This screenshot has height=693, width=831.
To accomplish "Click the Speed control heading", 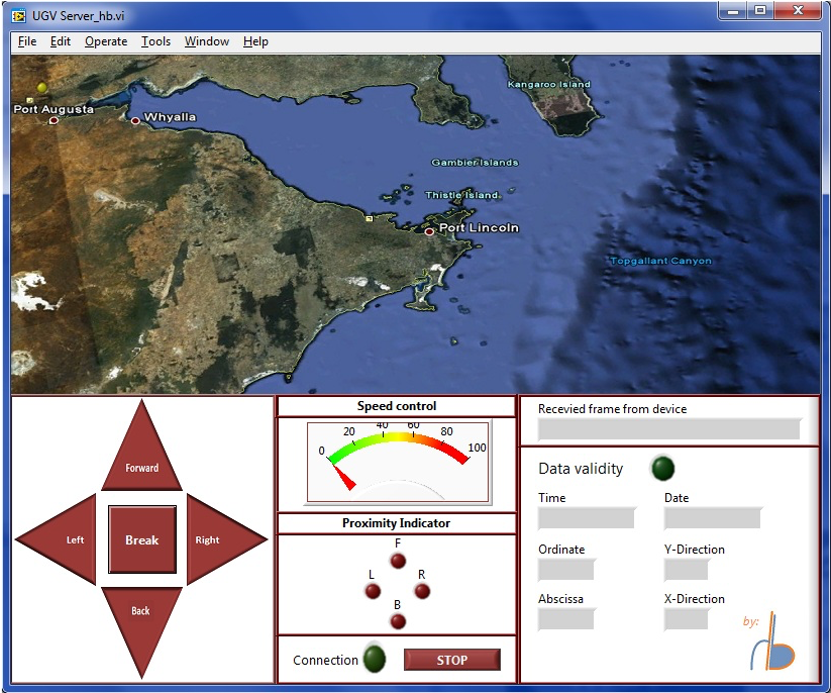I will point(396,406).
